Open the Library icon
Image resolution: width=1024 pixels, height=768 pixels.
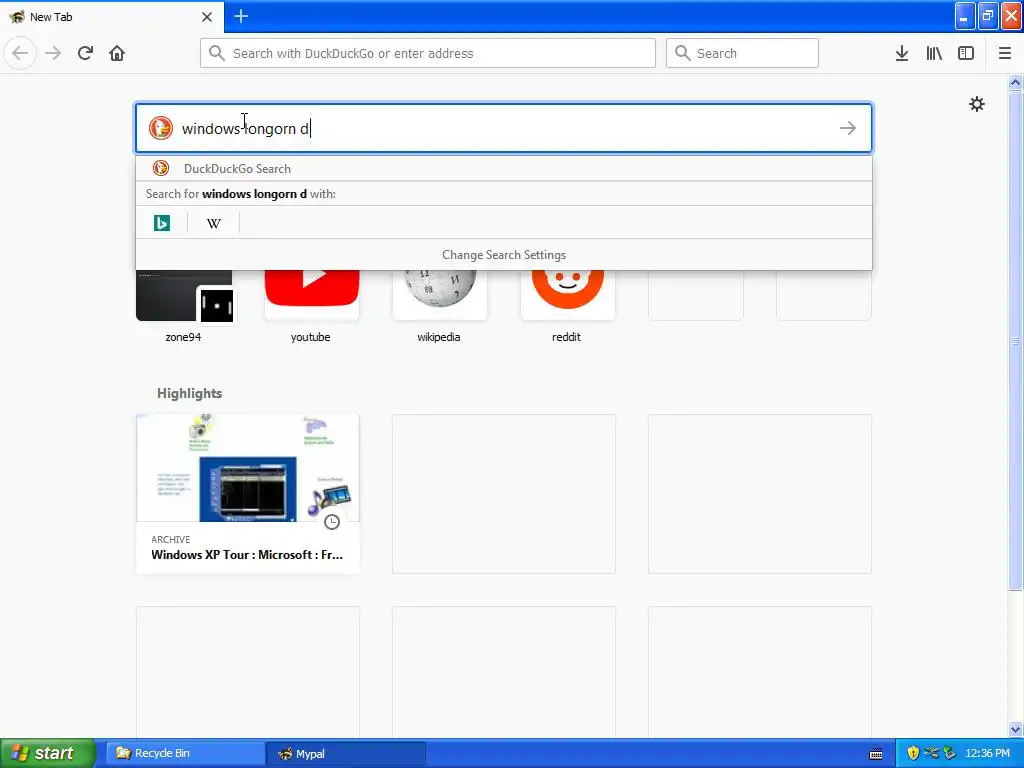click(x=934, y=53)
